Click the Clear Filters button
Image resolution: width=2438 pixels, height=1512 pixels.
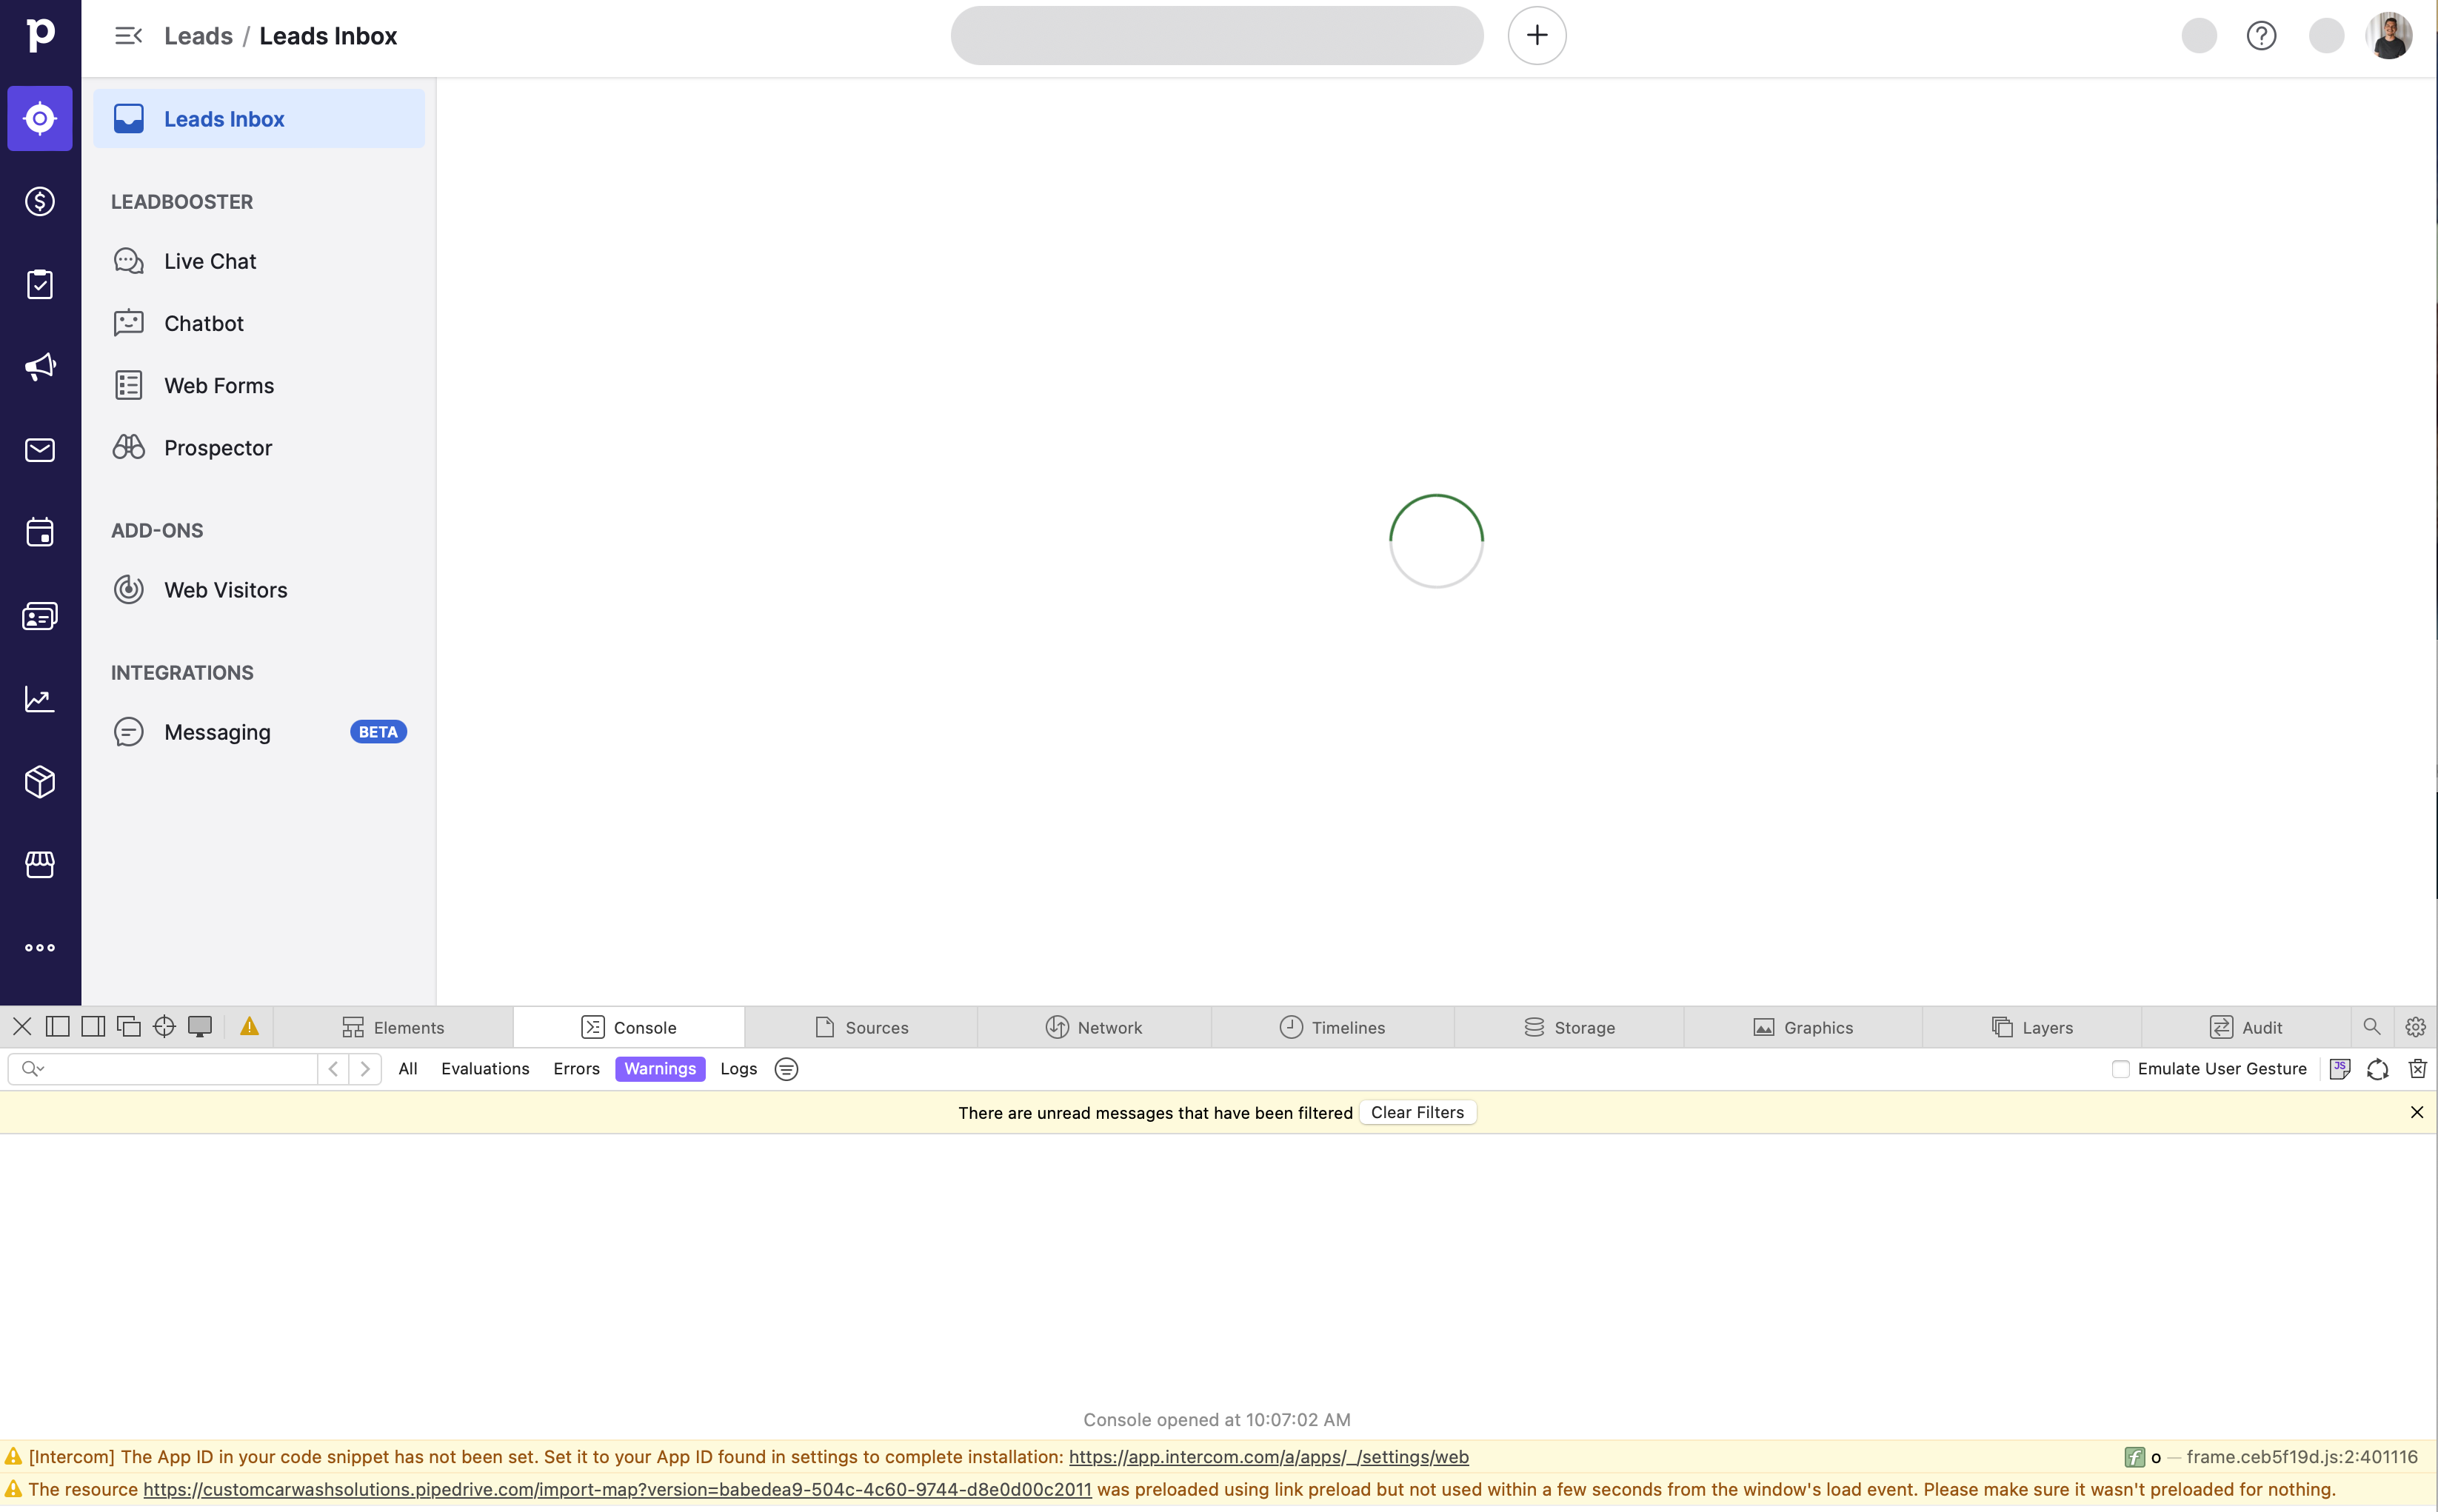point(1416,1113)
